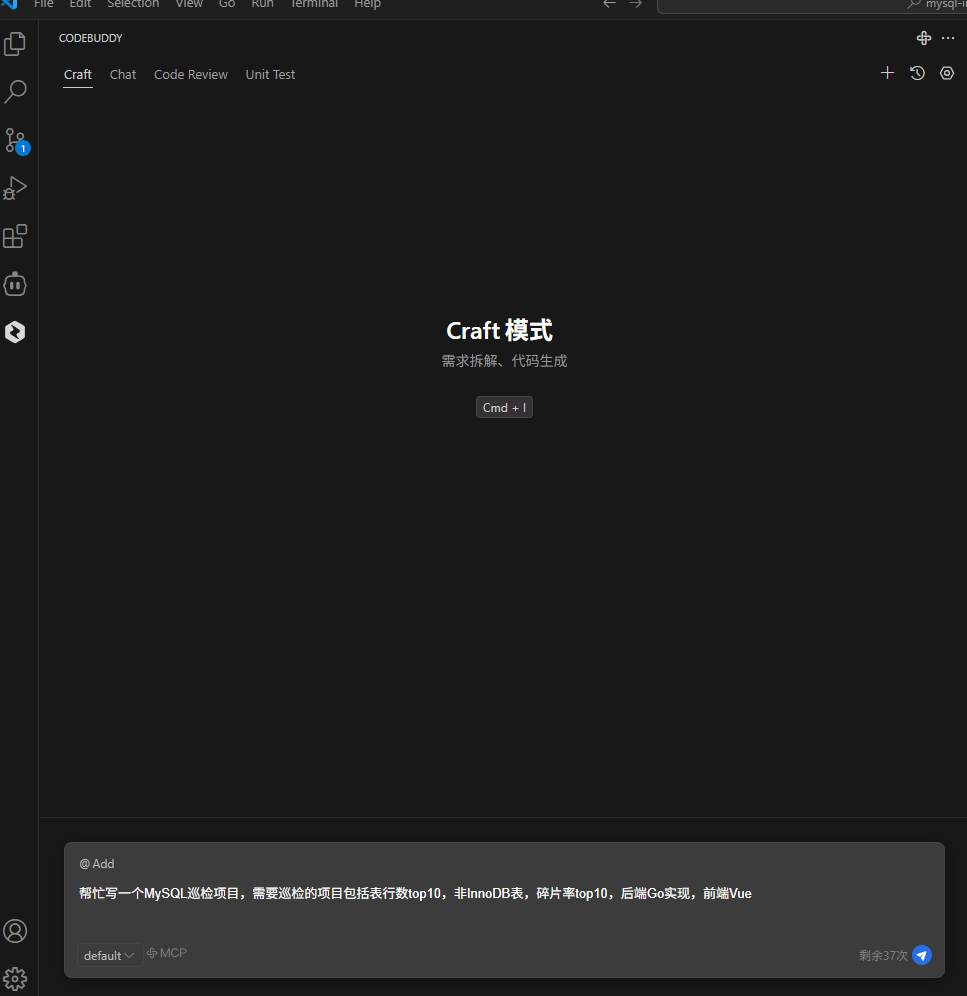967x996 pixels.
Task: Open the Help menu
Action: 367,4
